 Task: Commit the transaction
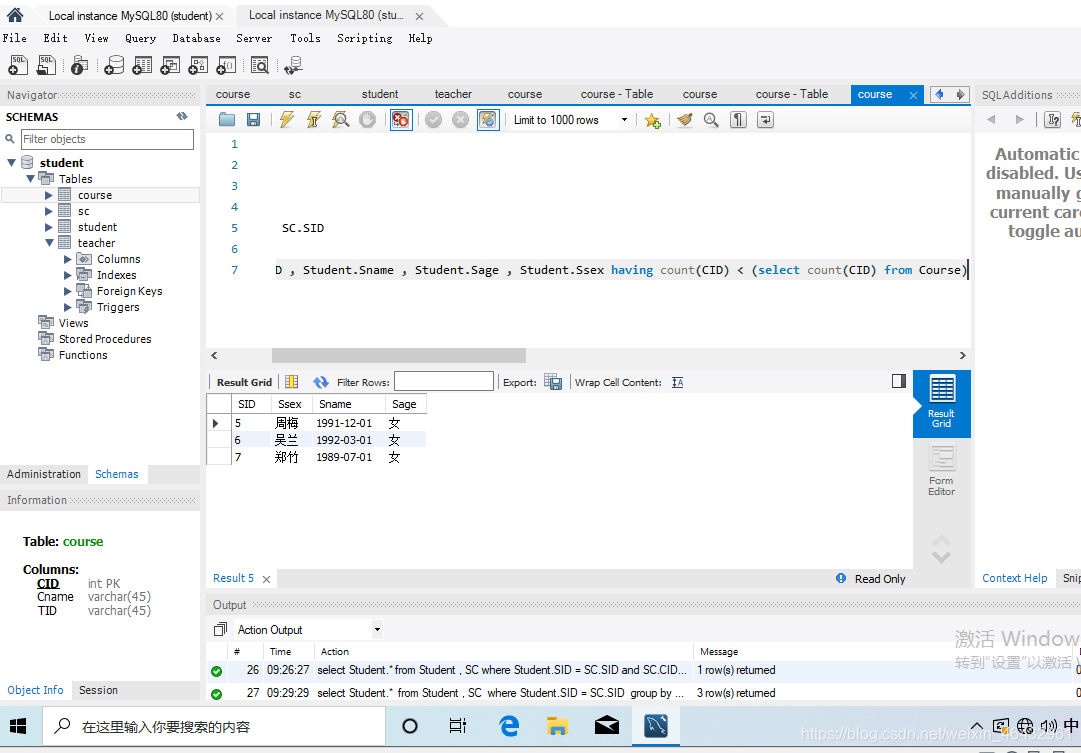tap(434, 119)
